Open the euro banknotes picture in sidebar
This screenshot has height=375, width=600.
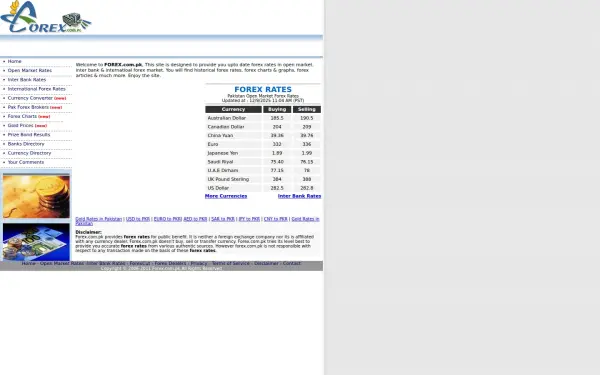click(x=36, y=242)
